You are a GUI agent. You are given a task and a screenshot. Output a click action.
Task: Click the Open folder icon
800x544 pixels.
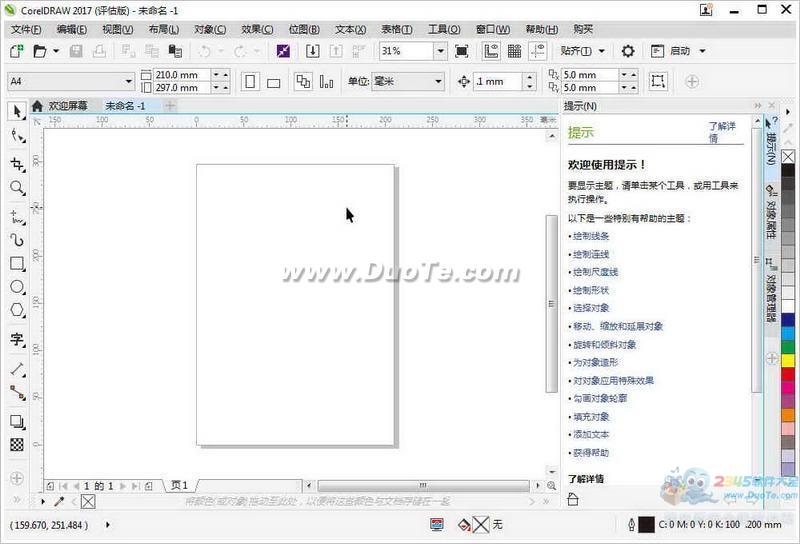point(40,51)
